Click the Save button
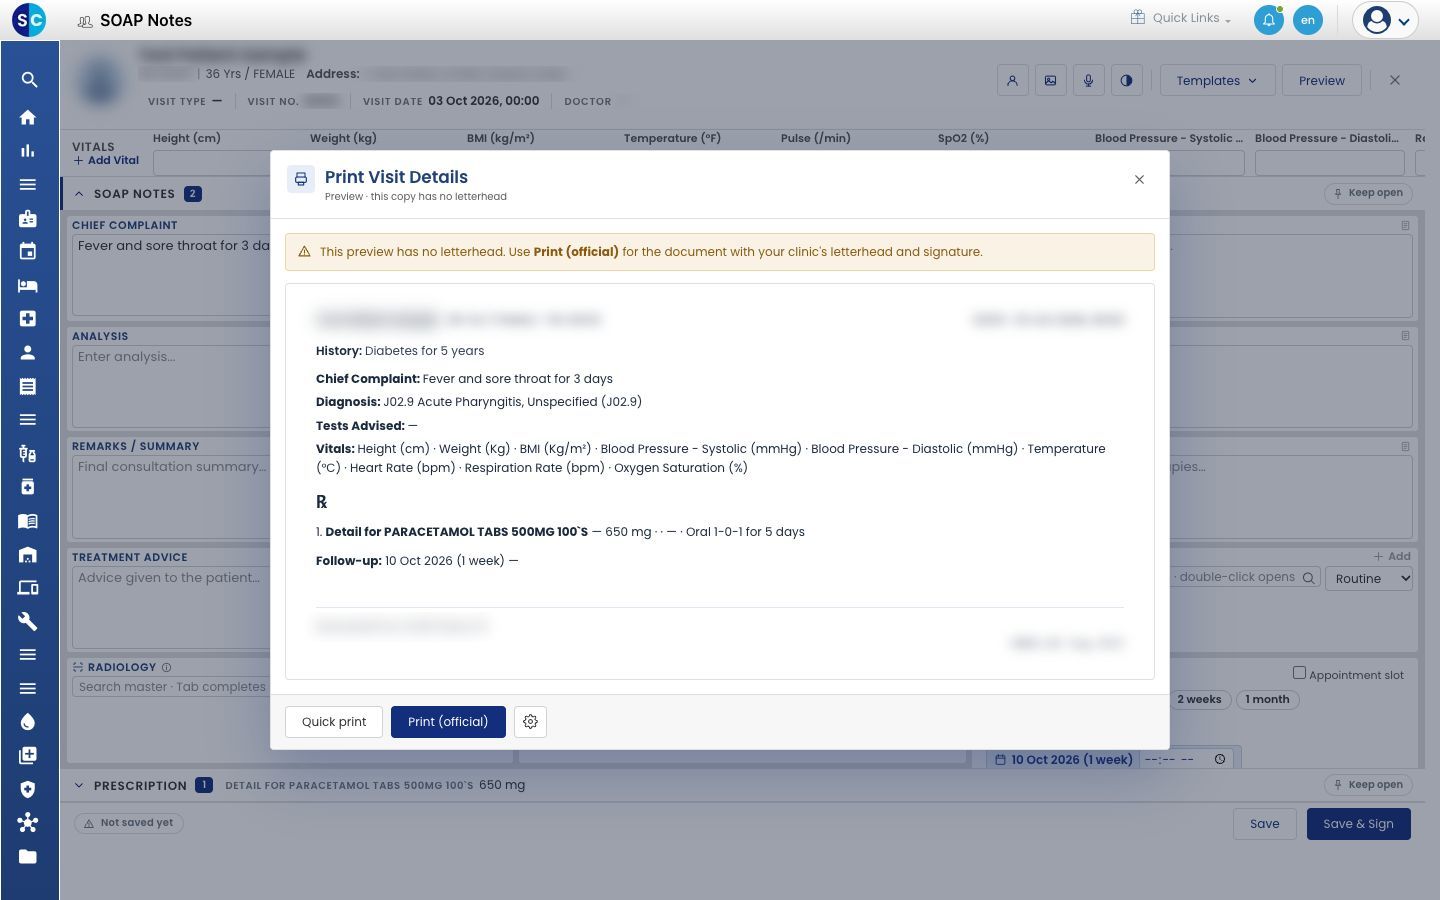 click(x=1265, y=824)
